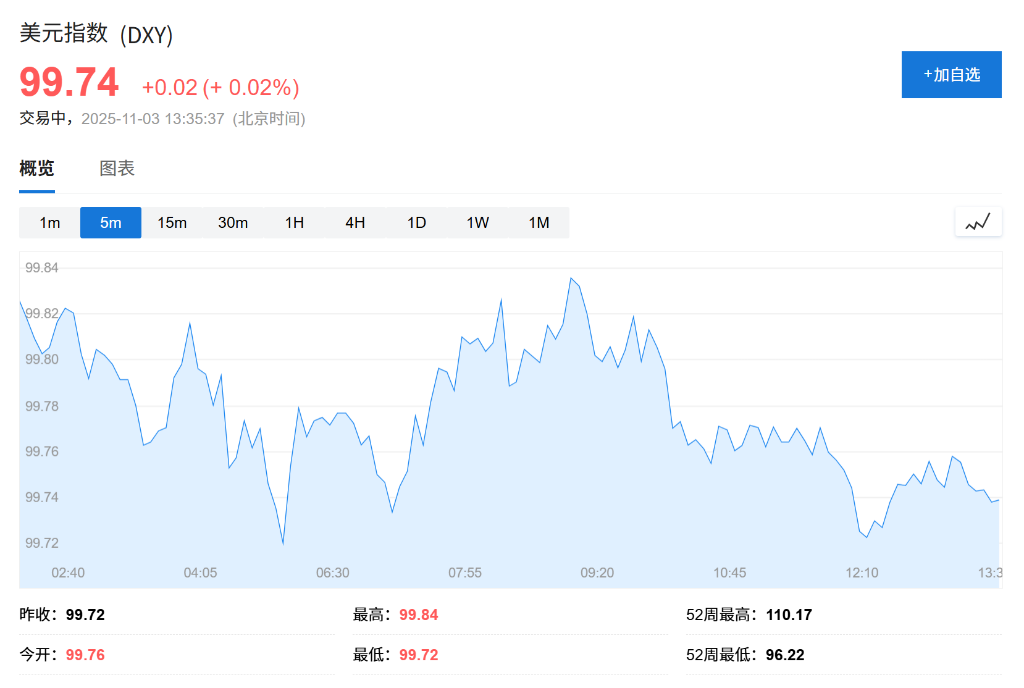Select the 1H timeframe
The image size is (1024, 688).
294,222
